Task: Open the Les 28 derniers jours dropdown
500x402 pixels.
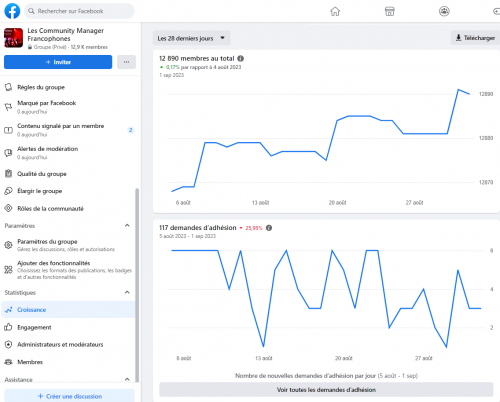Action: 191,38
